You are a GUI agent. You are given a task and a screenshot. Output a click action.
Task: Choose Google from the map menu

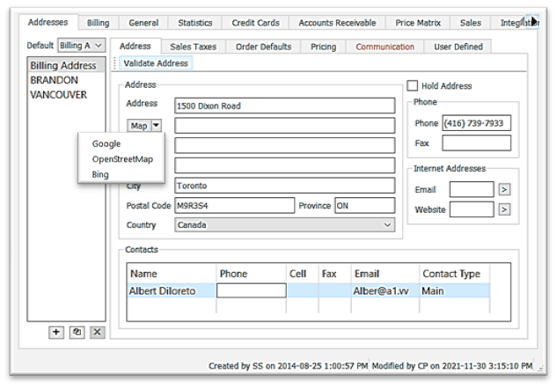point(106,144)
